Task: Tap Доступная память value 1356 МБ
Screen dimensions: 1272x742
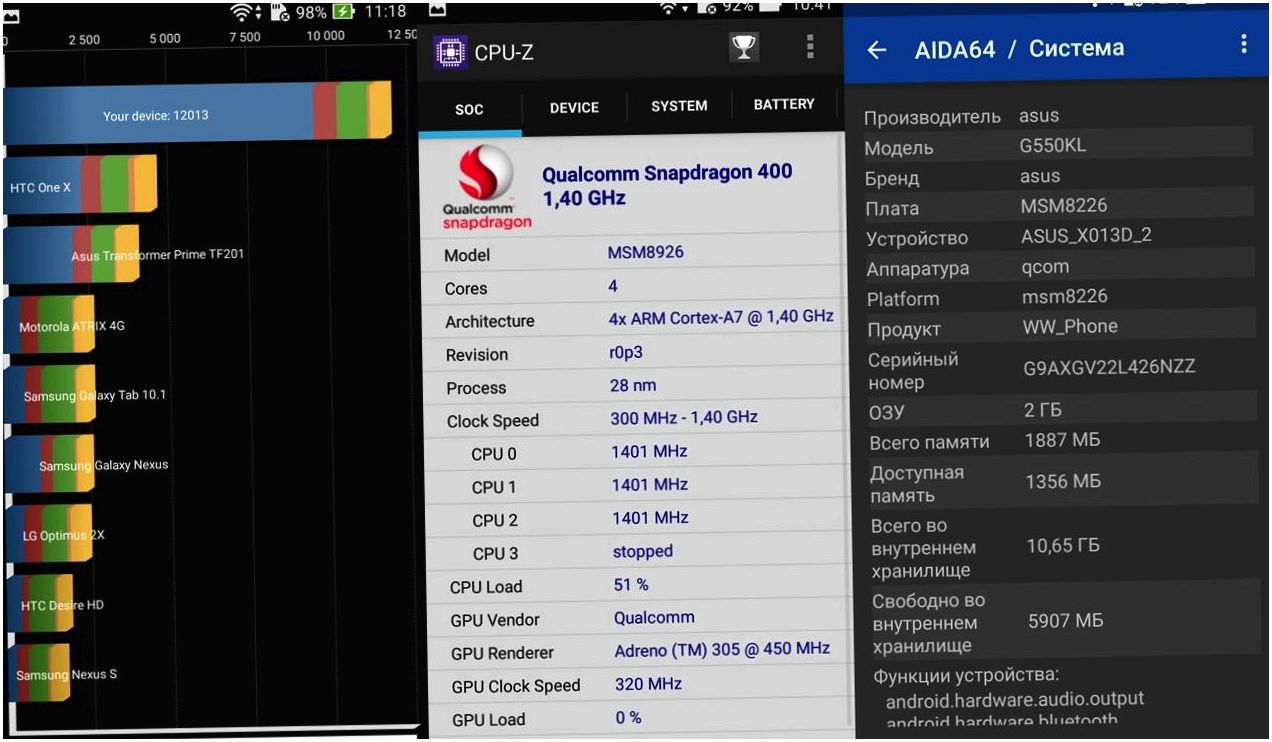Action: [1063, 481]
